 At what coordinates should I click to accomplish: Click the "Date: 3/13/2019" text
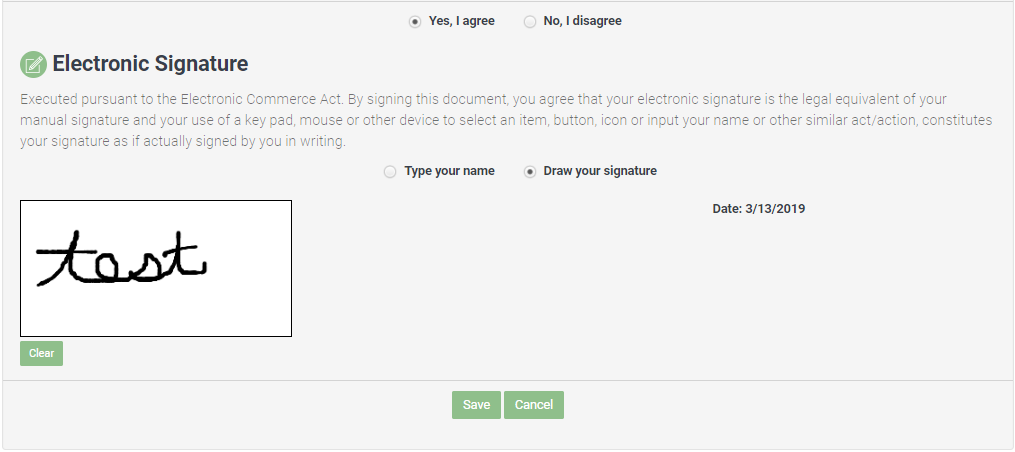pyautogui.click(x=758, y=209)
